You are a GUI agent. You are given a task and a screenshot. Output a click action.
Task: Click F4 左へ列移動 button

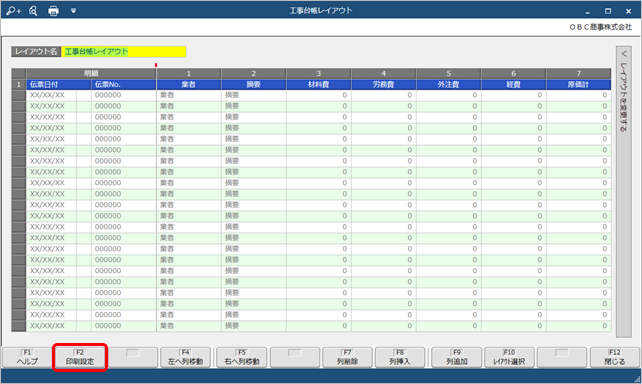pyautogui.click(x=185, y=357)
